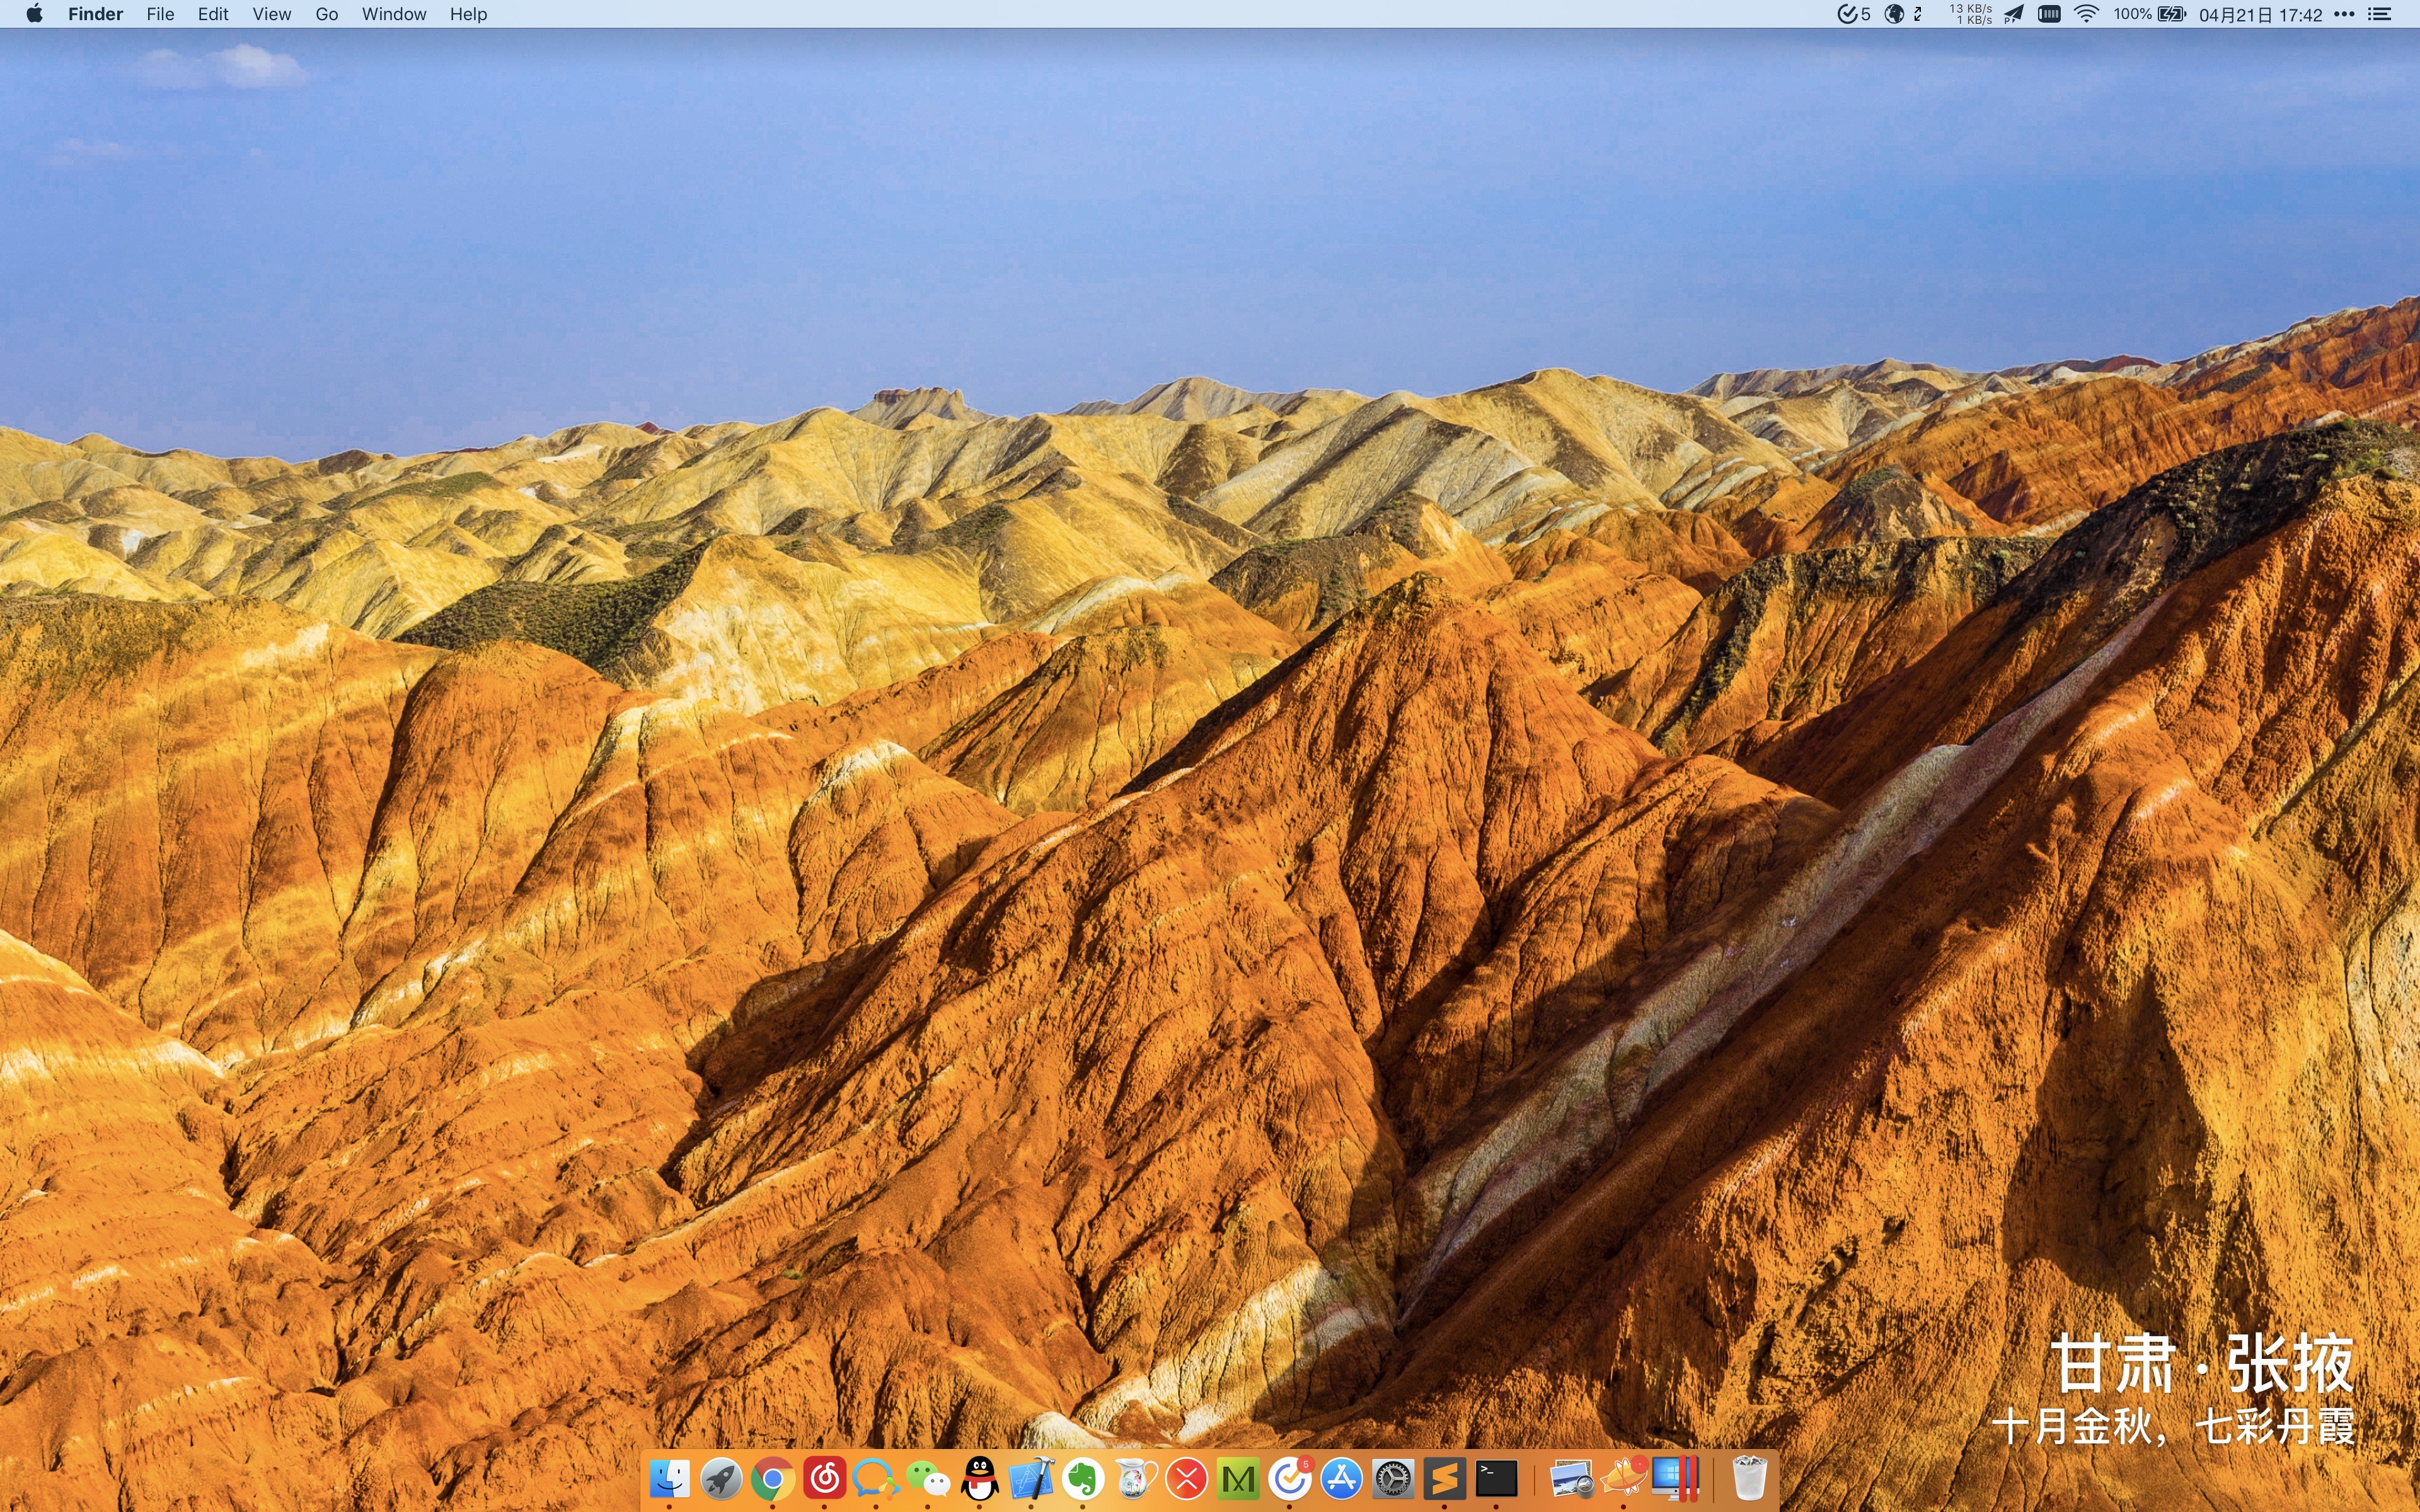
Task: Click the paper plane menu bar icon
Action: click(2014, 14)
